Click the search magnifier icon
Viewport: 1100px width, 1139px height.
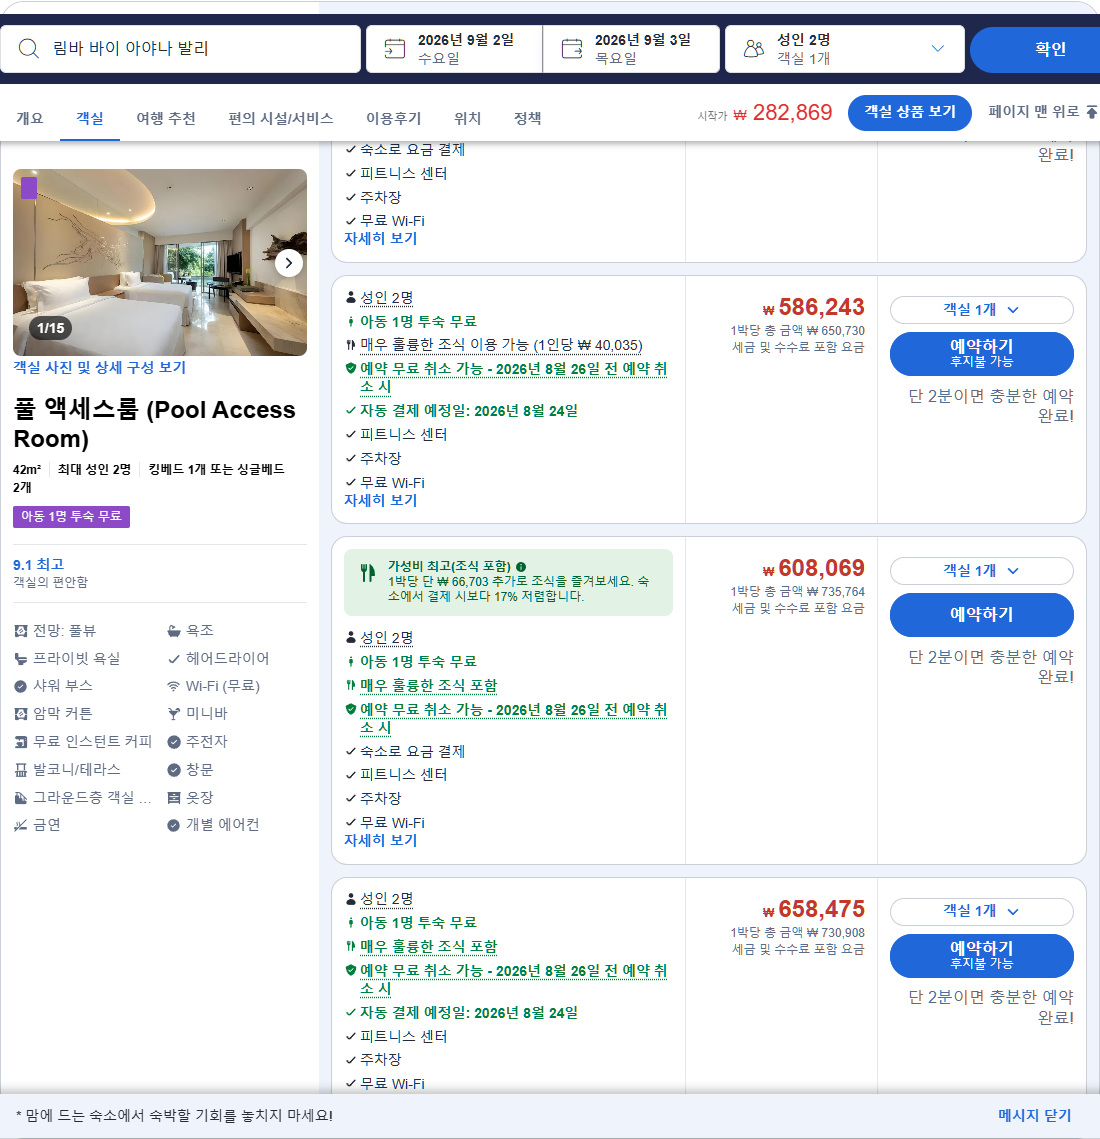[x=28, y=49]
